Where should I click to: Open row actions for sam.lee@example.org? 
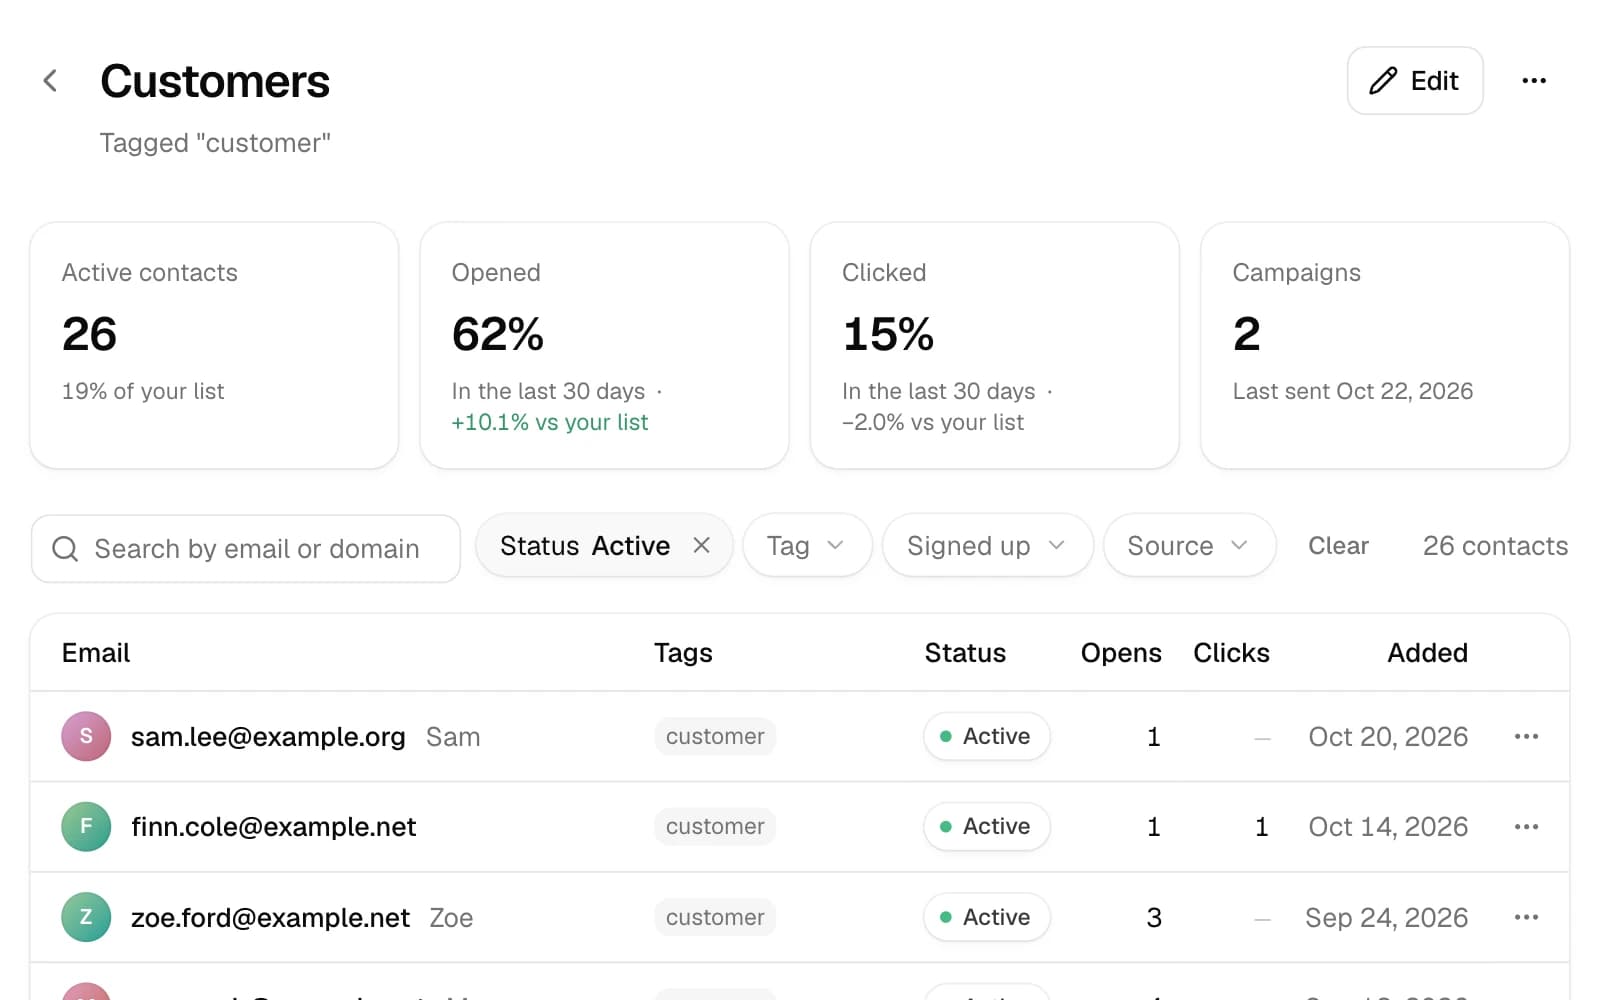coord(1526,737)
